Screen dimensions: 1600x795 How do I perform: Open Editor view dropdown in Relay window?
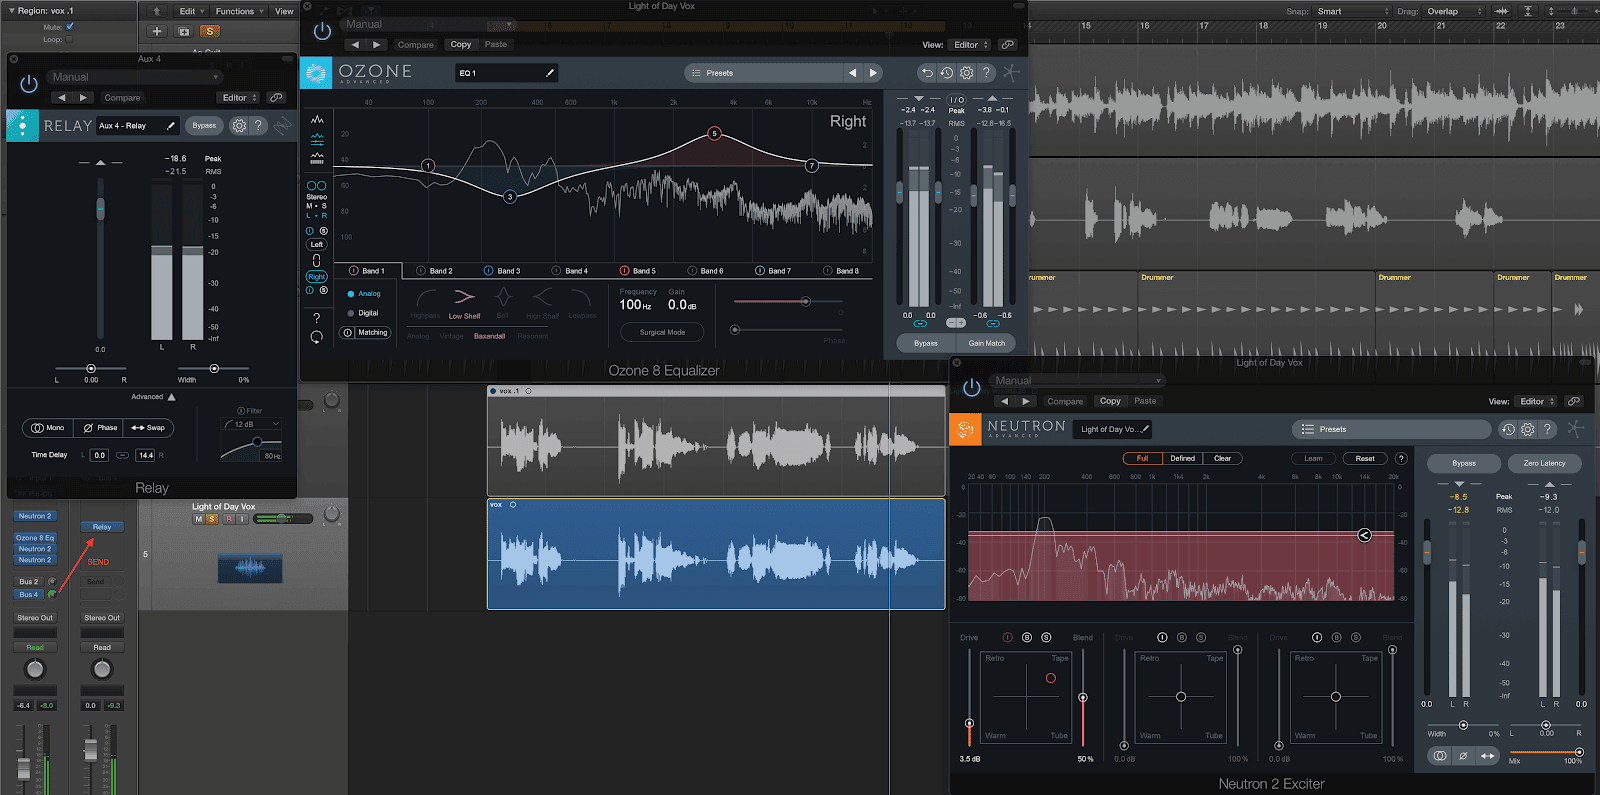tap(239, 98)
